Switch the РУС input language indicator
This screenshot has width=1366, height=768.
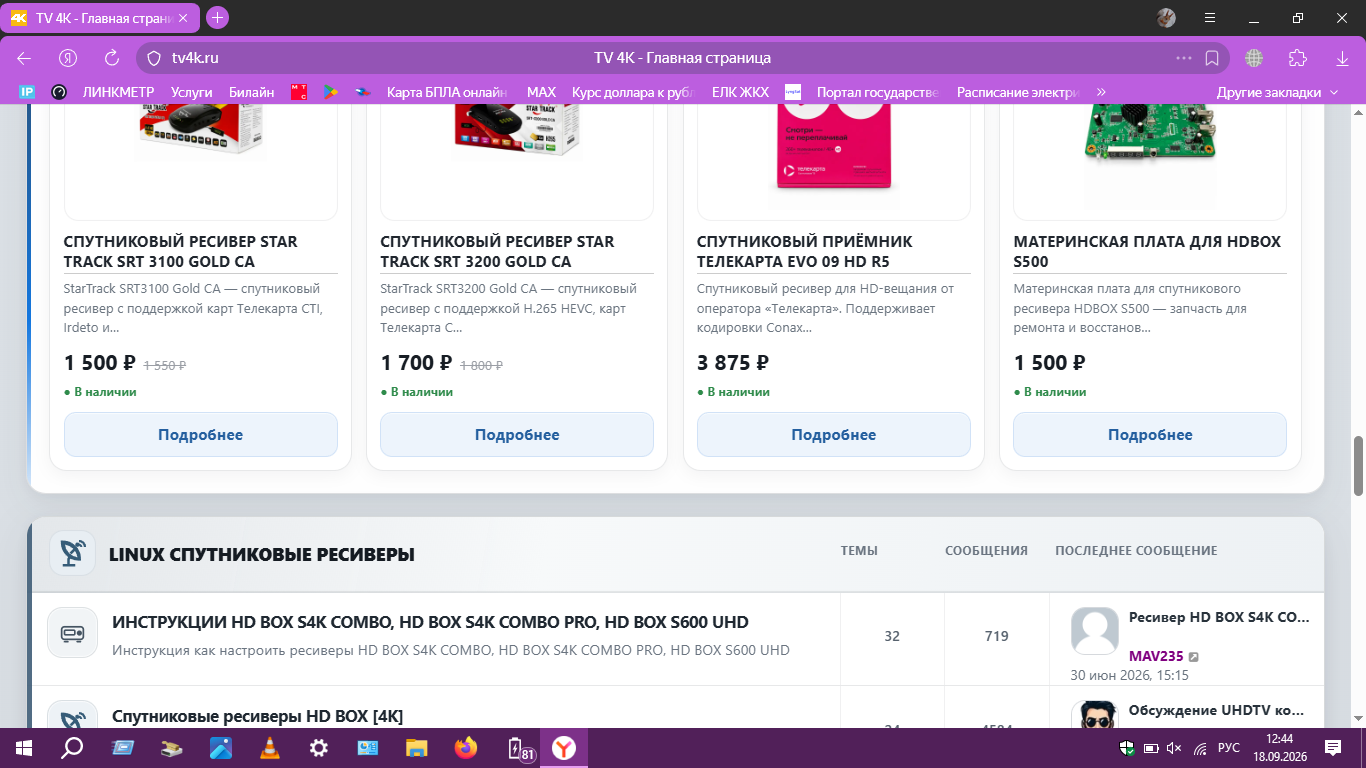(1229, 748)
